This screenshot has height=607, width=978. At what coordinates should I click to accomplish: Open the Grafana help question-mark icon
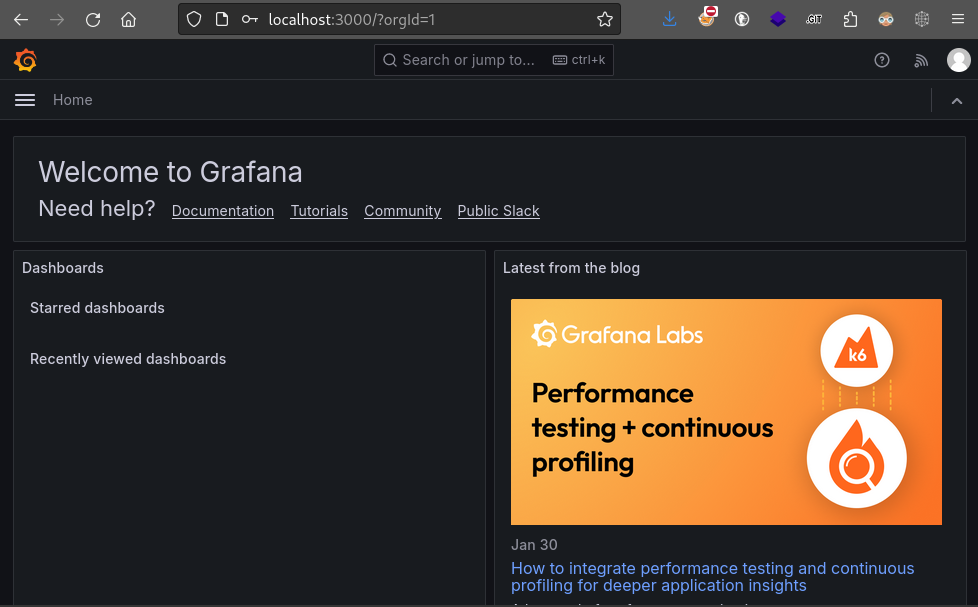pyautogui.click(x=881, y=60)
